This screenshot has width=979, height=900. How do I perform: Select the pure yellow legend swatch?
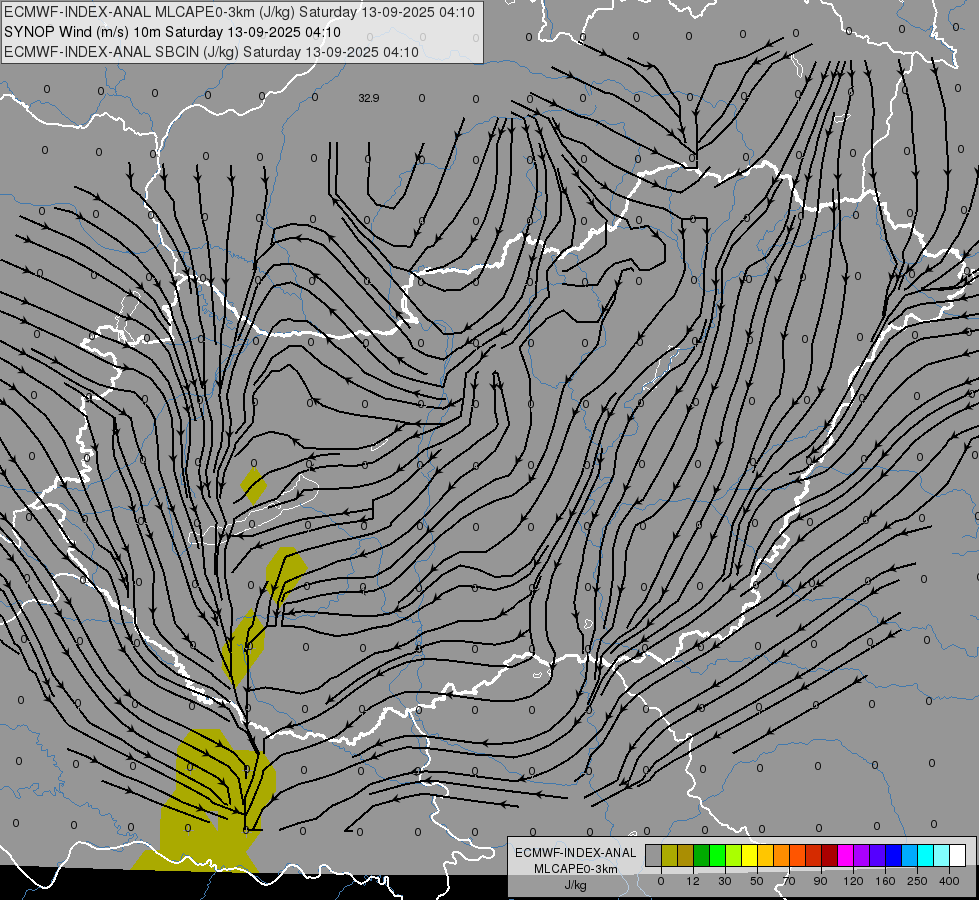pos(750,856)
